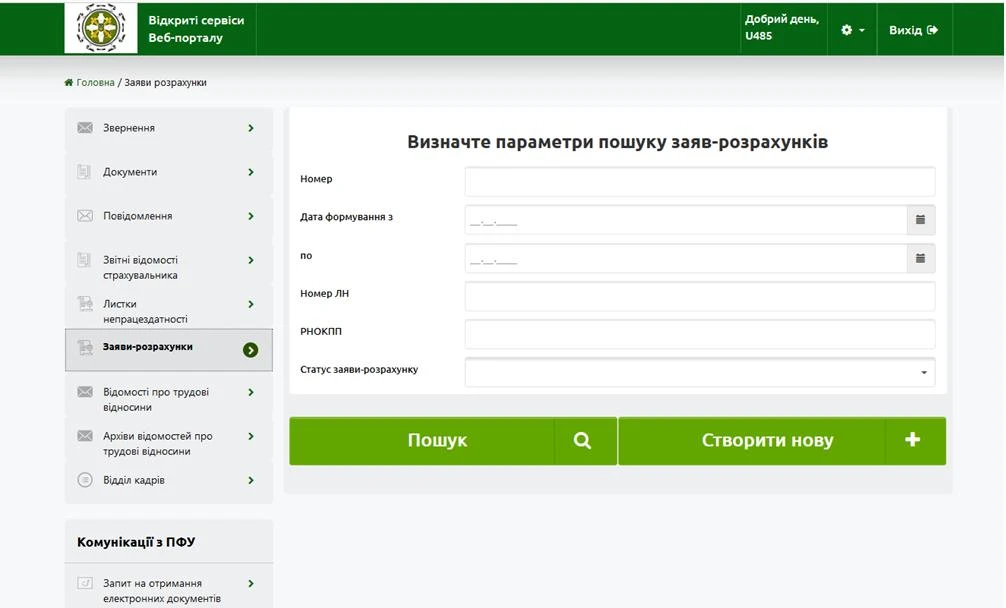1006x608 pixels.
Task: Open the calendar picker for the по field
Action: (920, 257)
